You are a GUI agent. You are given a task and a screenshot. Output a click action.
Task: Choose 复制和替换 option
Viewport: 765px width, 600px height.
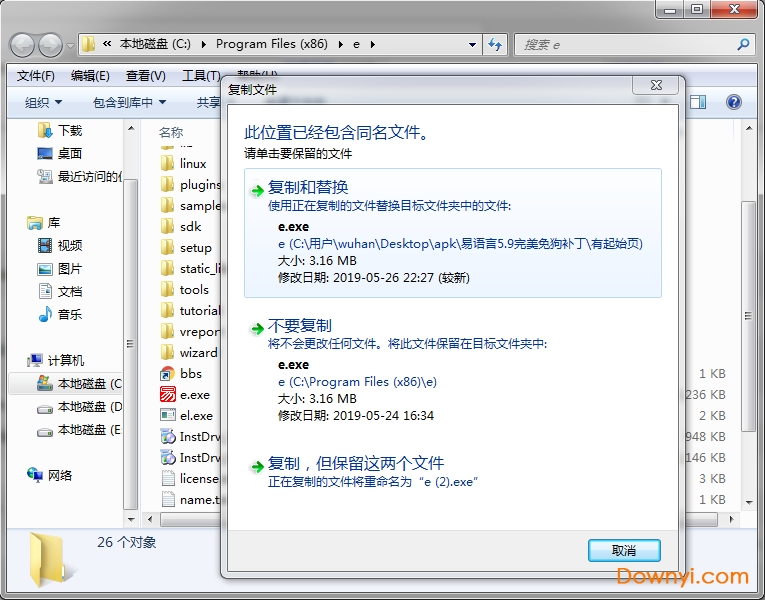pyautogui.click(x=308, y=187)
